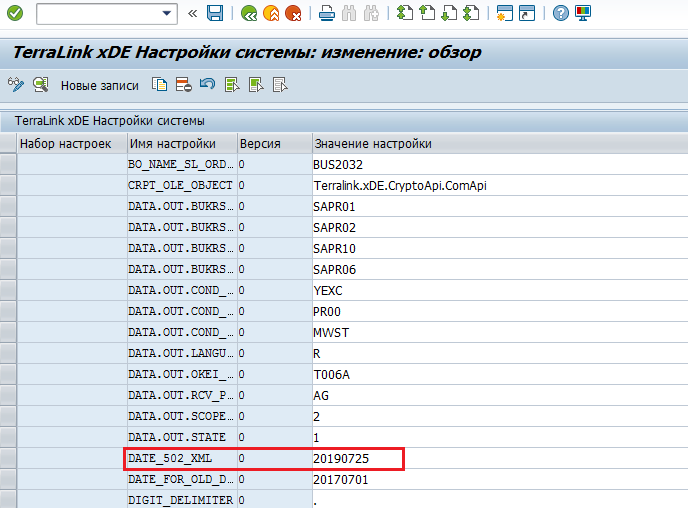Click the green Back arrow icon

tap(249, 13)
